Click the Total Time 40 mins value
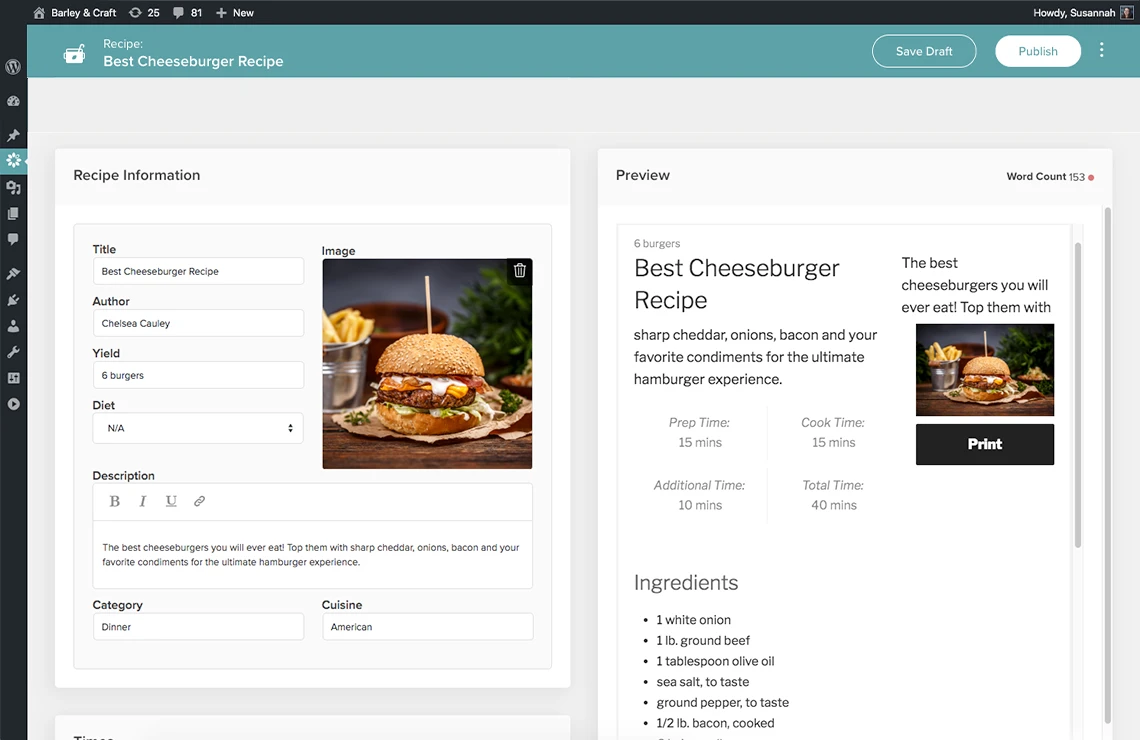This screenshot has width=1140, height=740. tap(833, 505)
